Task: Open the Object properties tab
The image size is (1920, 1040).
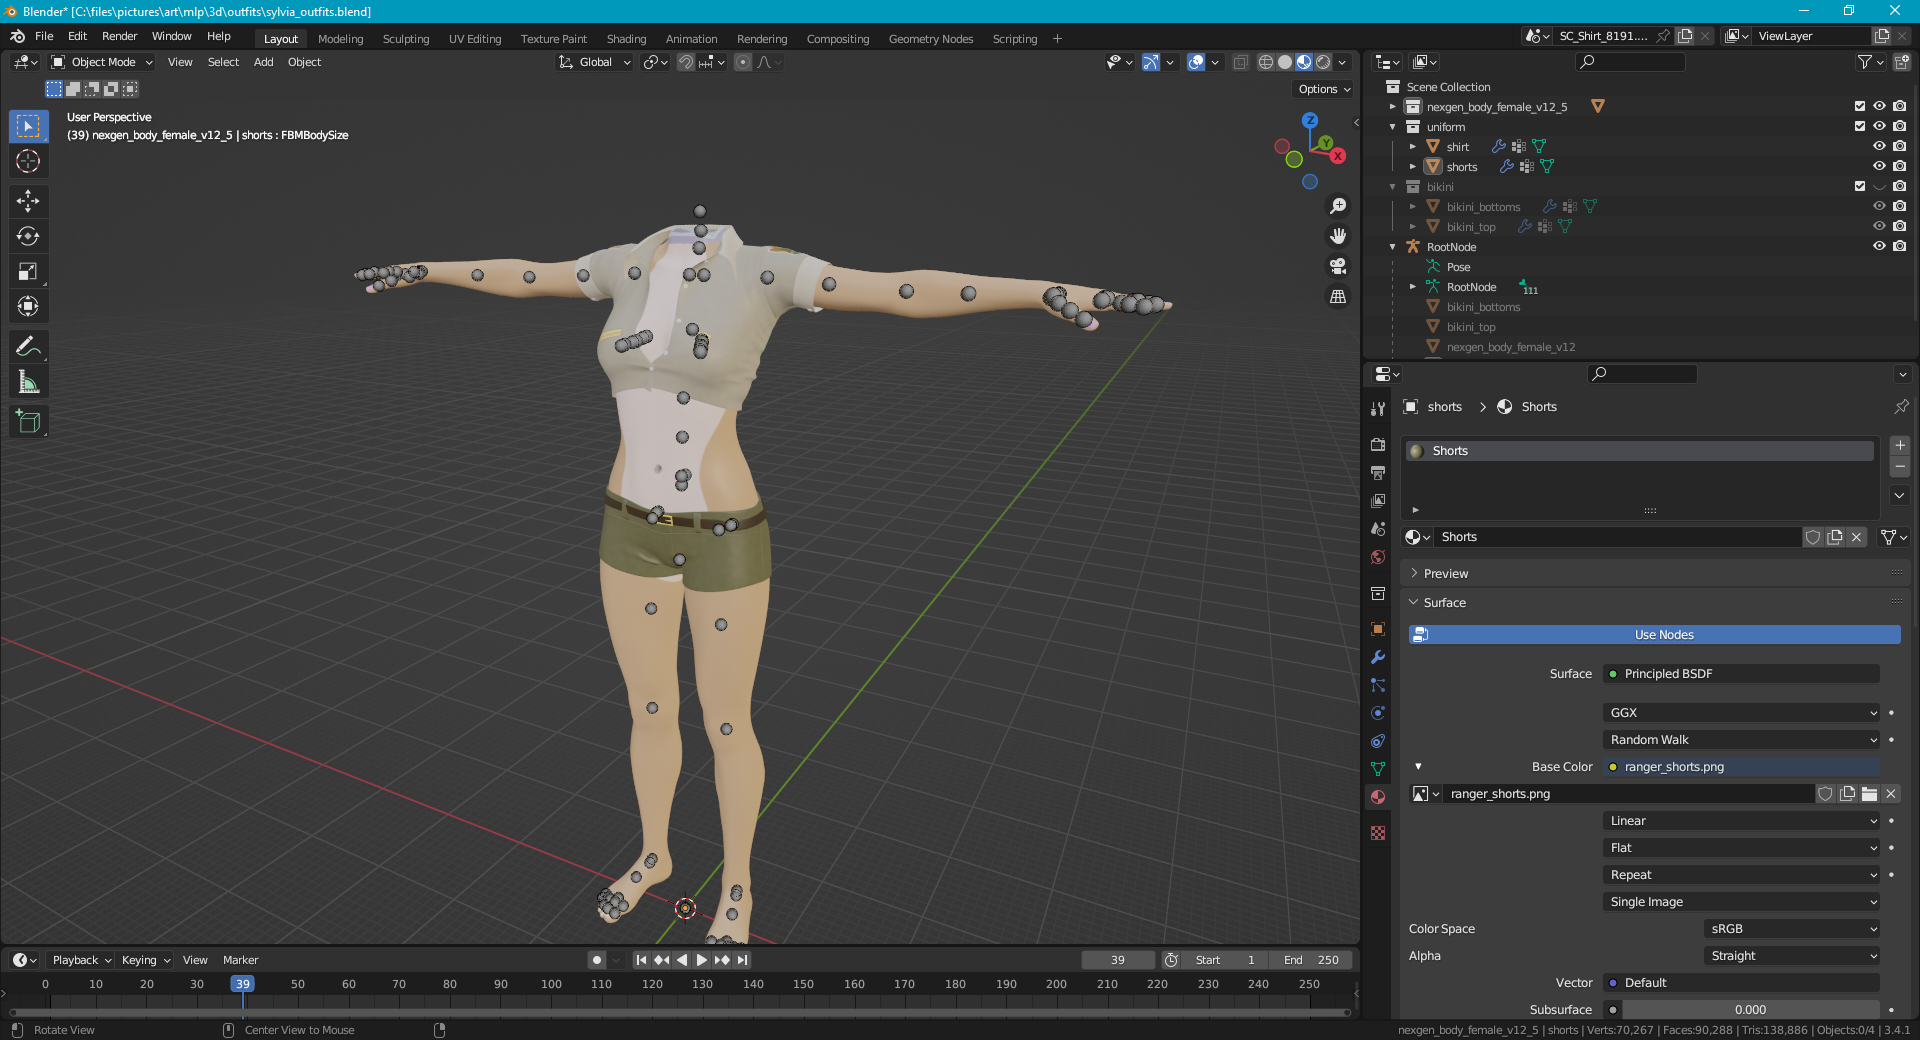Action: [x=1378, y=629]
